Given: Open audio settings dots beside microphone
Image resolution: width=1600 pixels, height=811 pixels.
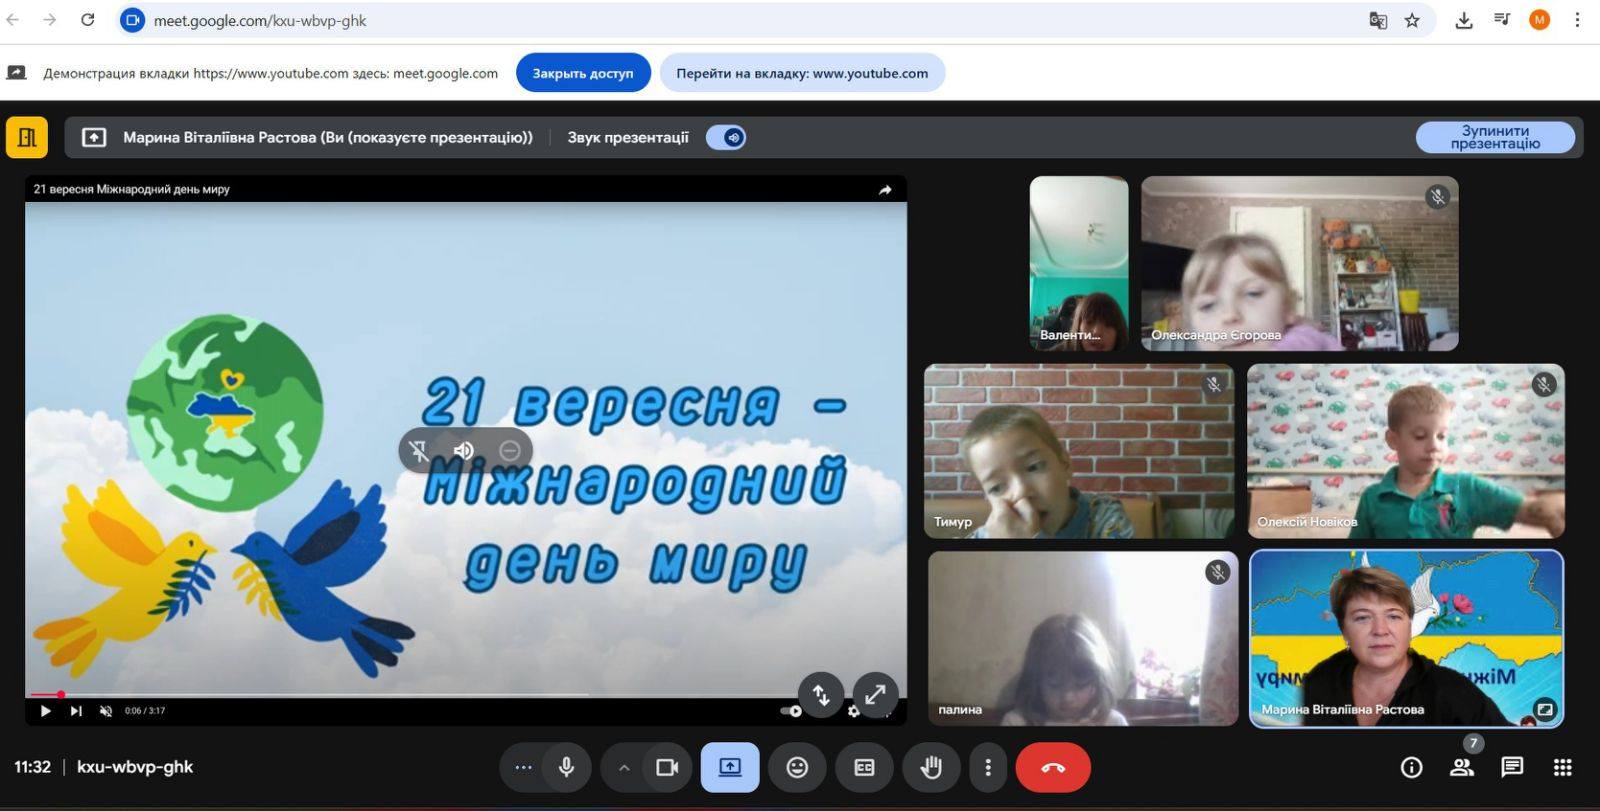Looking at the screenshot, I should 523,767.
